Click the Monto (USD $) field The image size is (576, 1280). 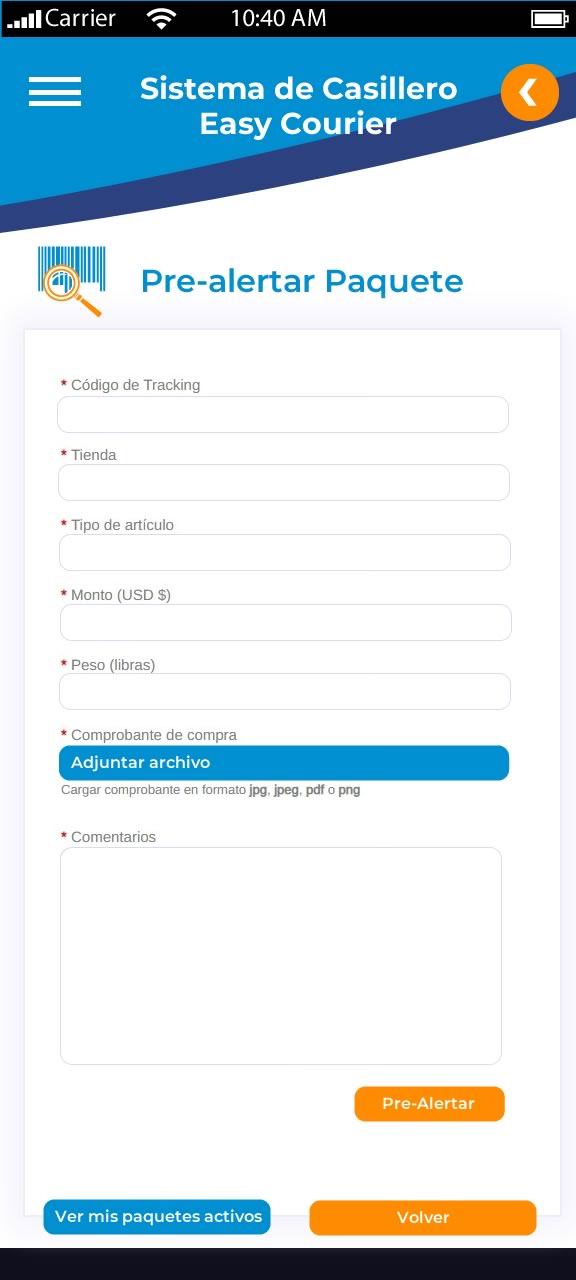[x=286, y=622]
